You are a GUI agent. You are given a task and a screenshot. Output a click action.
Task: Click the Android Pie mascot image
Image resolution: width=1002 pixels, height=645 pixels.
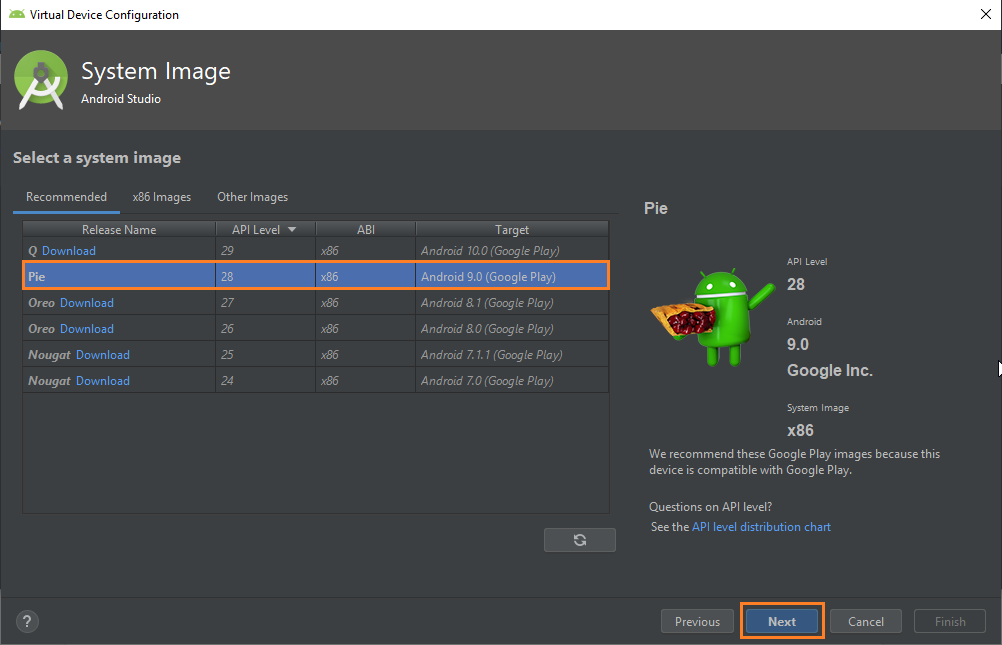click(712, 316)
